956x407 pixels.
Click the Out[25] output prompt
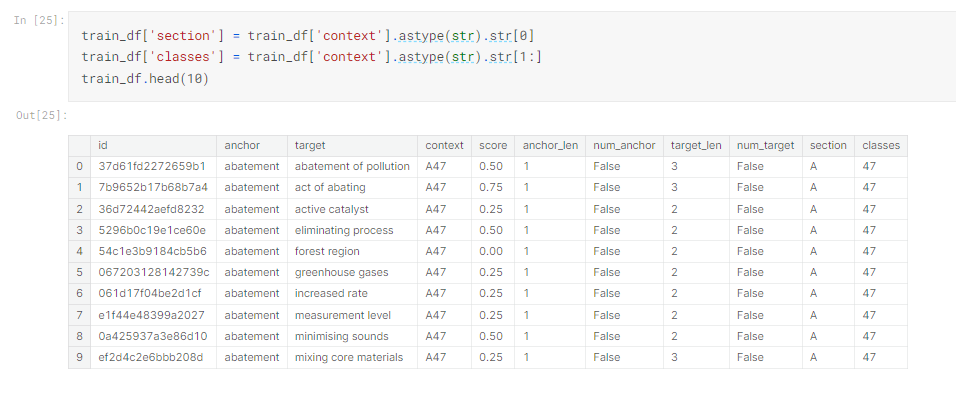pyautogui.click(x=42, y=116)
